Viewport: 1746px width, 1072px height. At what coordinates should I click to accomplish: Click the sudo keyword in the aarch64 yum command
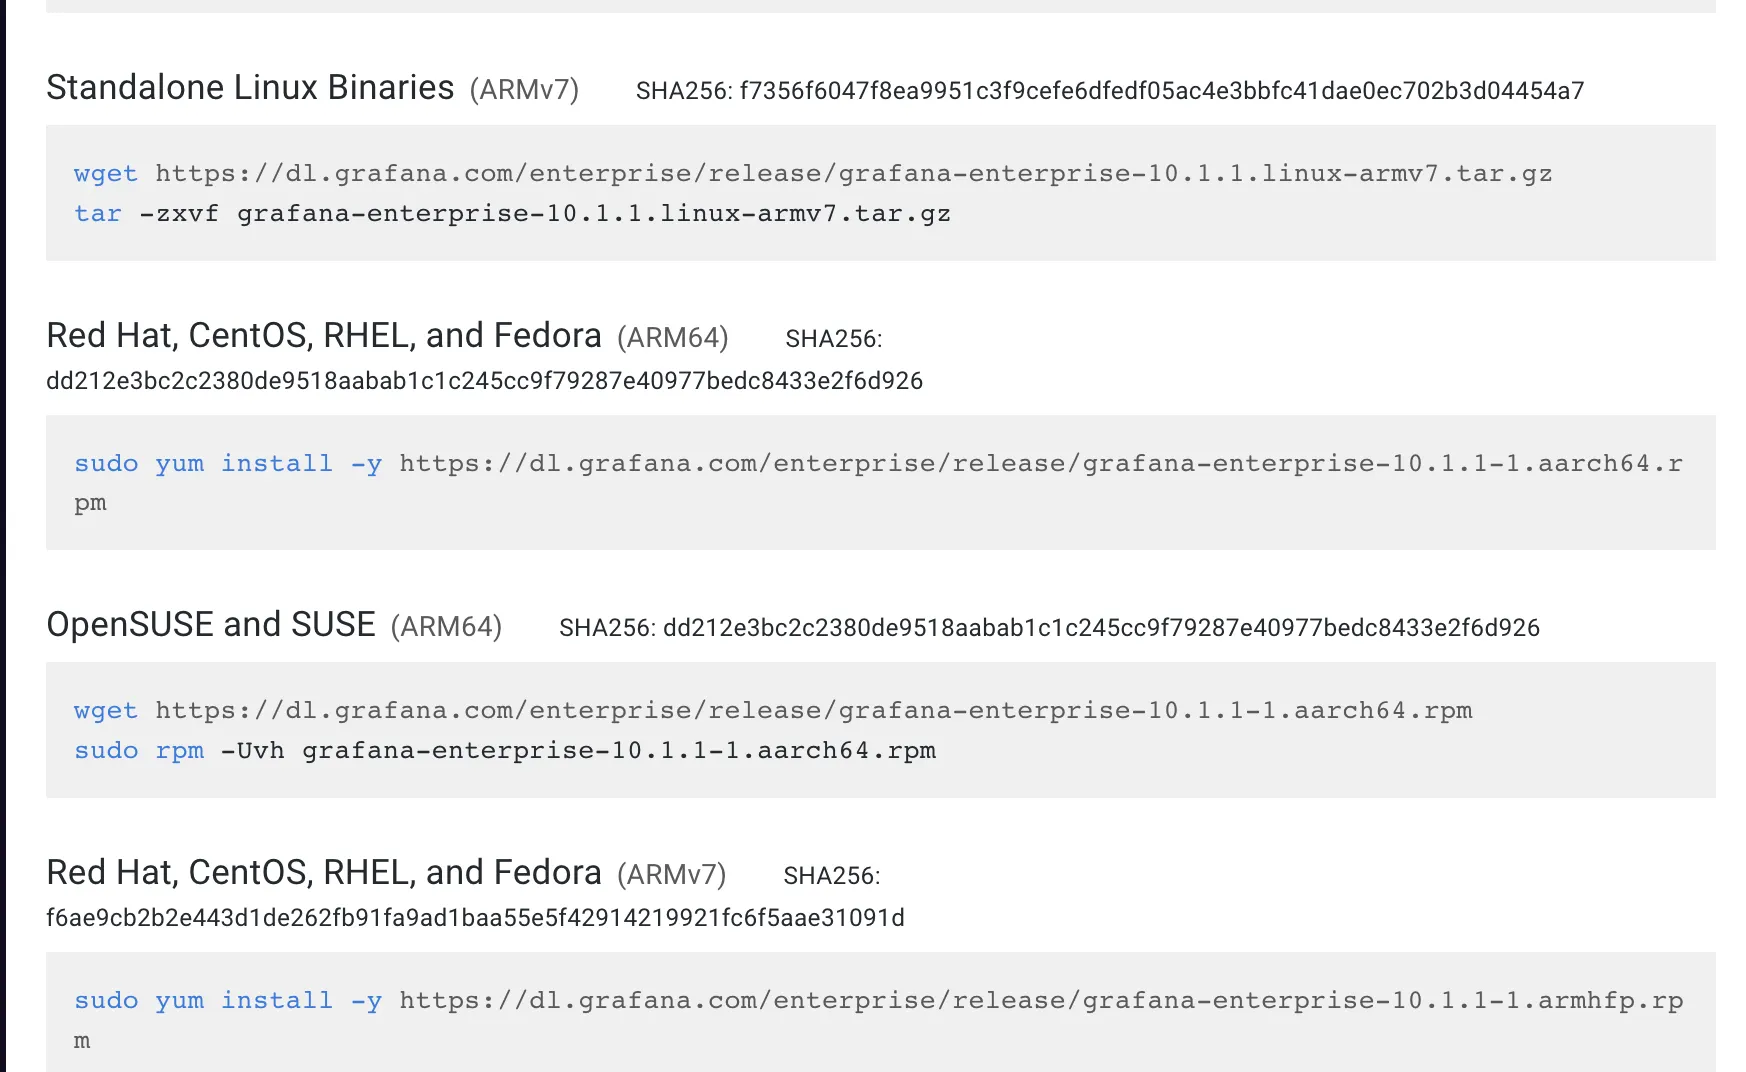point(106,464)
